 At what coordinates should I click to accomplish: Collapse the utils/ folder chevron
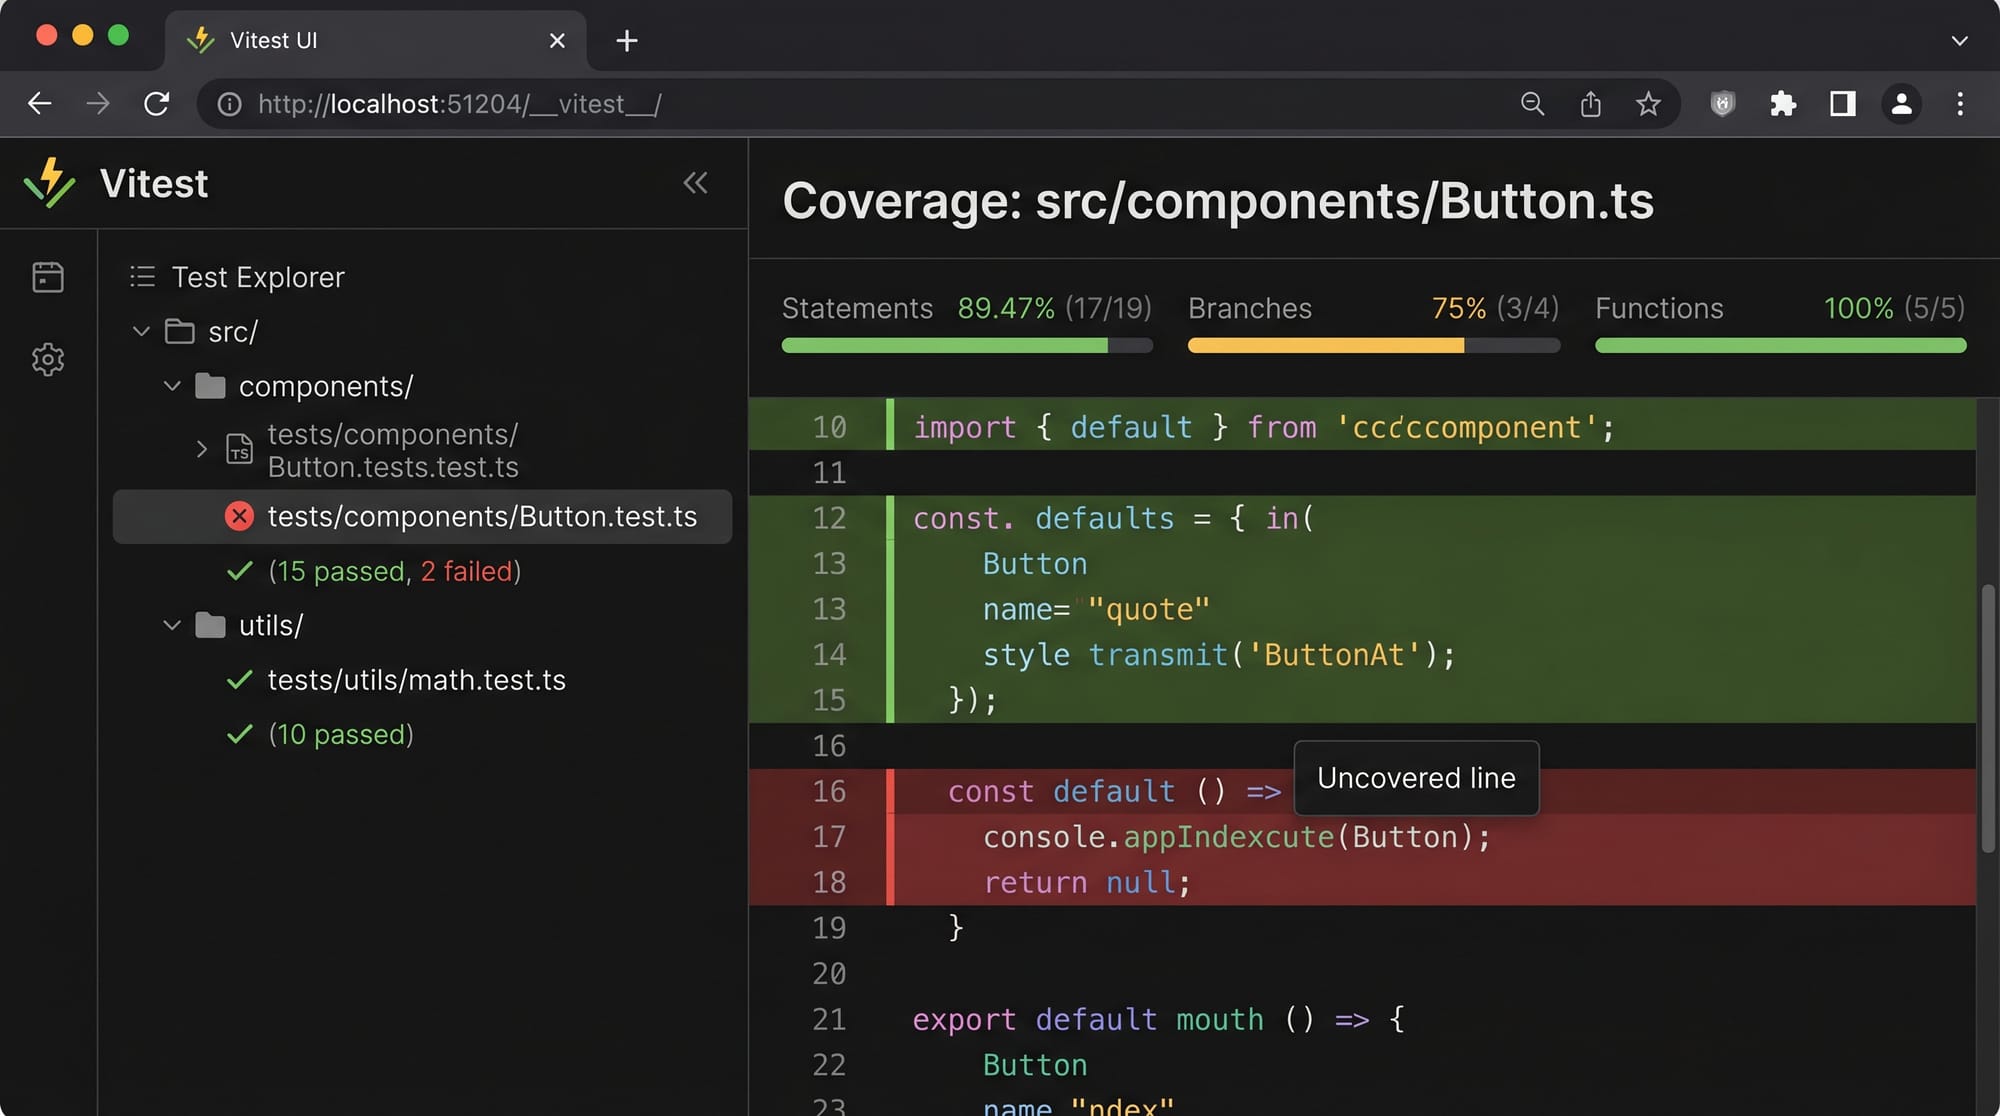click(172, 625)
